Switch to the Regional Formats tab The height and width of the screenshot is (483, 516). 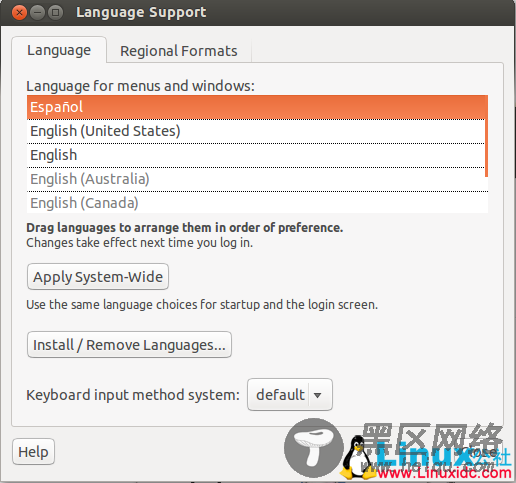[x=179, y=51]
